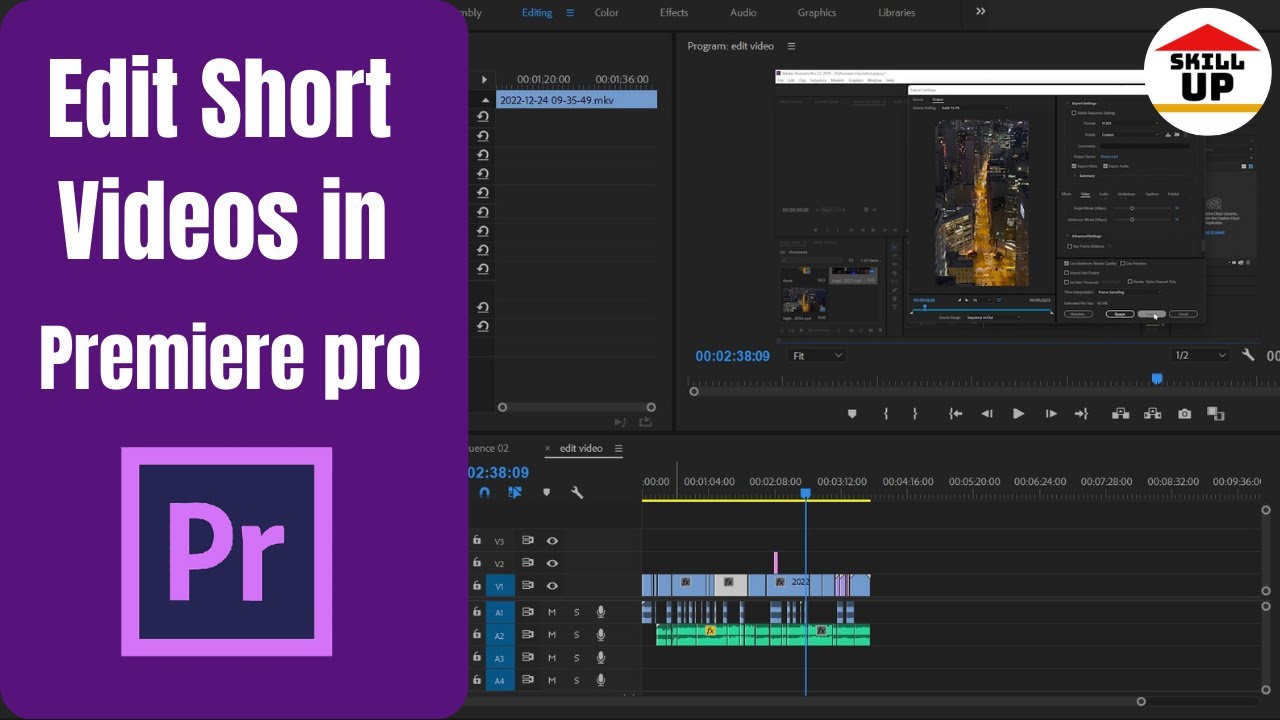Viewport: 1280px width, 720px height.
Task: Open the Libraries workspace tab
Action: tap(896, 13)
